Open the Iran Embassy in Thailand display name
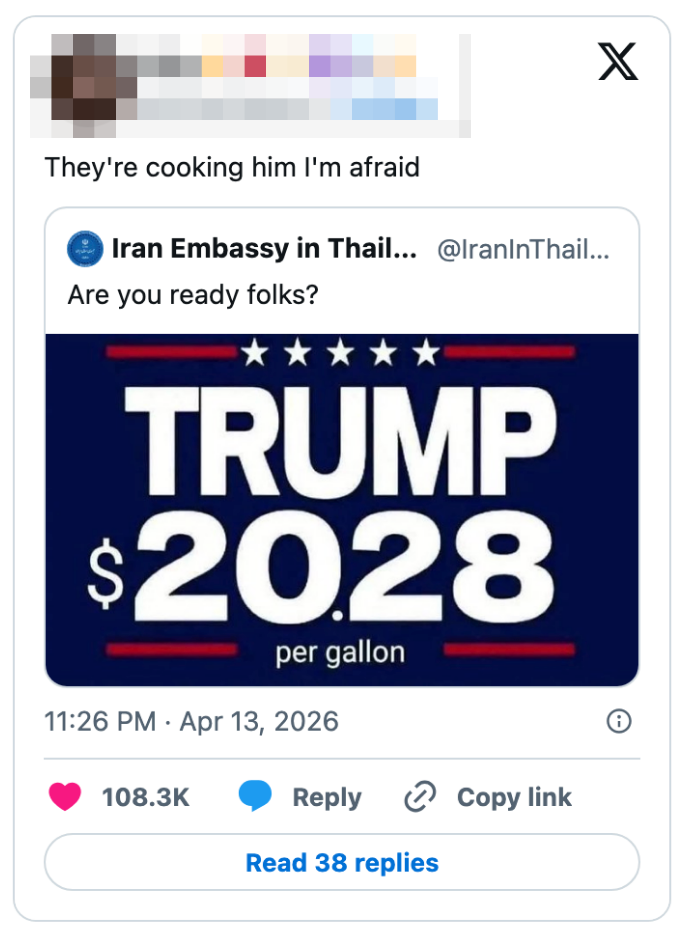Screen dimensions: 688x942 tap(264, 249)
